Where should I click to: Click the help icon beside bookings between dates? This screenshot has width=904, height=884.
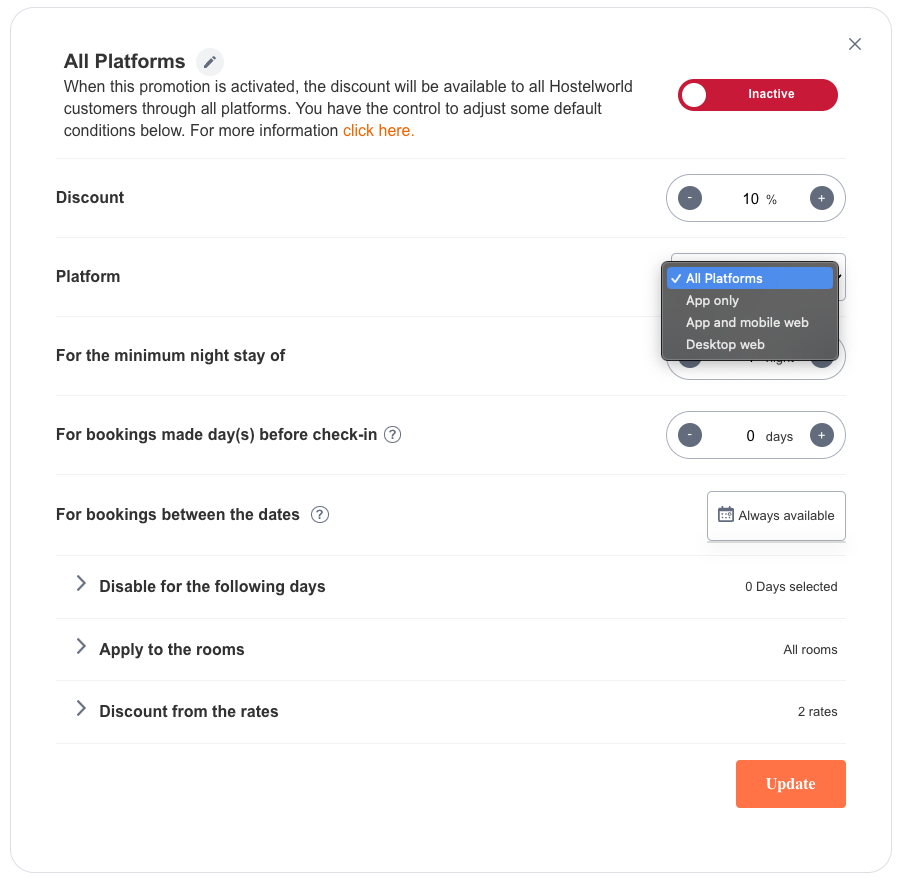point(319,514)
